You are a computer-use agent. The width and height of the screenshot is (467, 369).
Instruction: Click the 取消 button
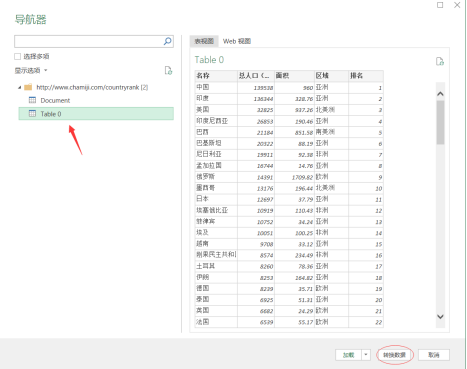[434, 355]
